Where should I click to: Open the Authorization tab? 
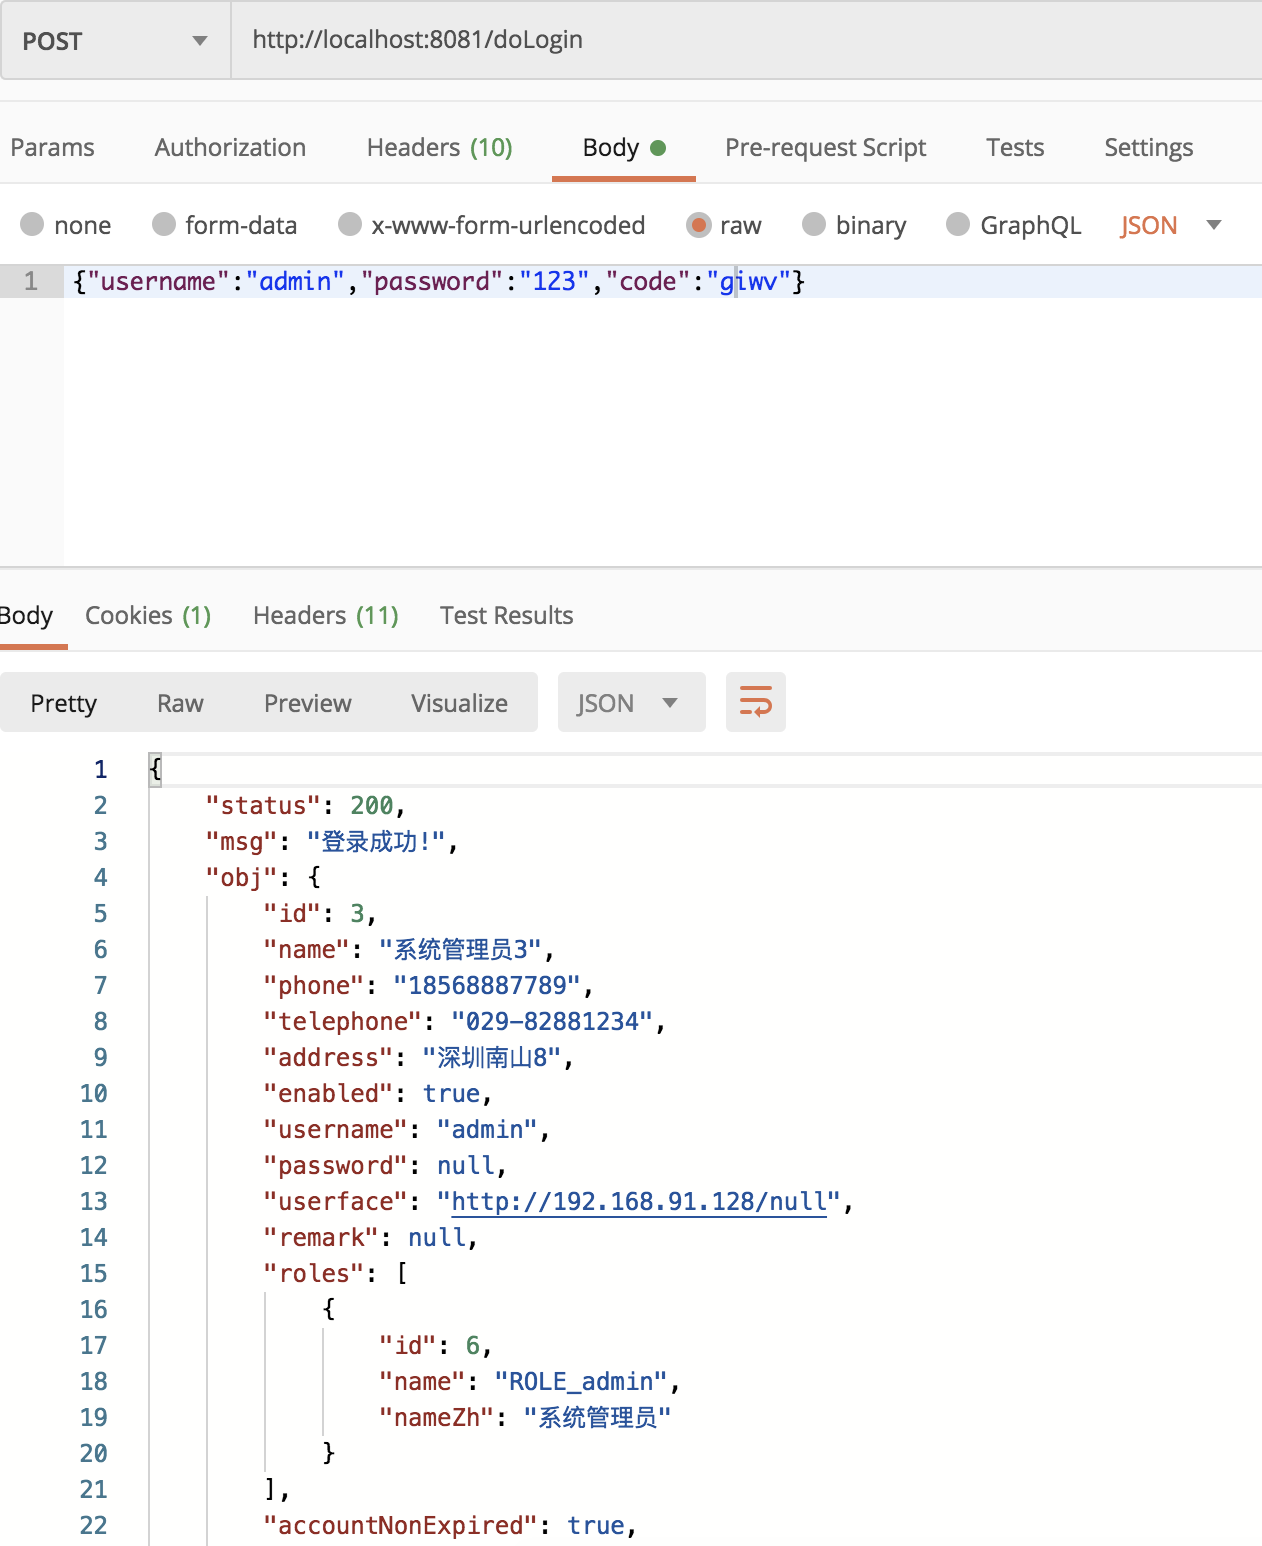tap(230, 148)
